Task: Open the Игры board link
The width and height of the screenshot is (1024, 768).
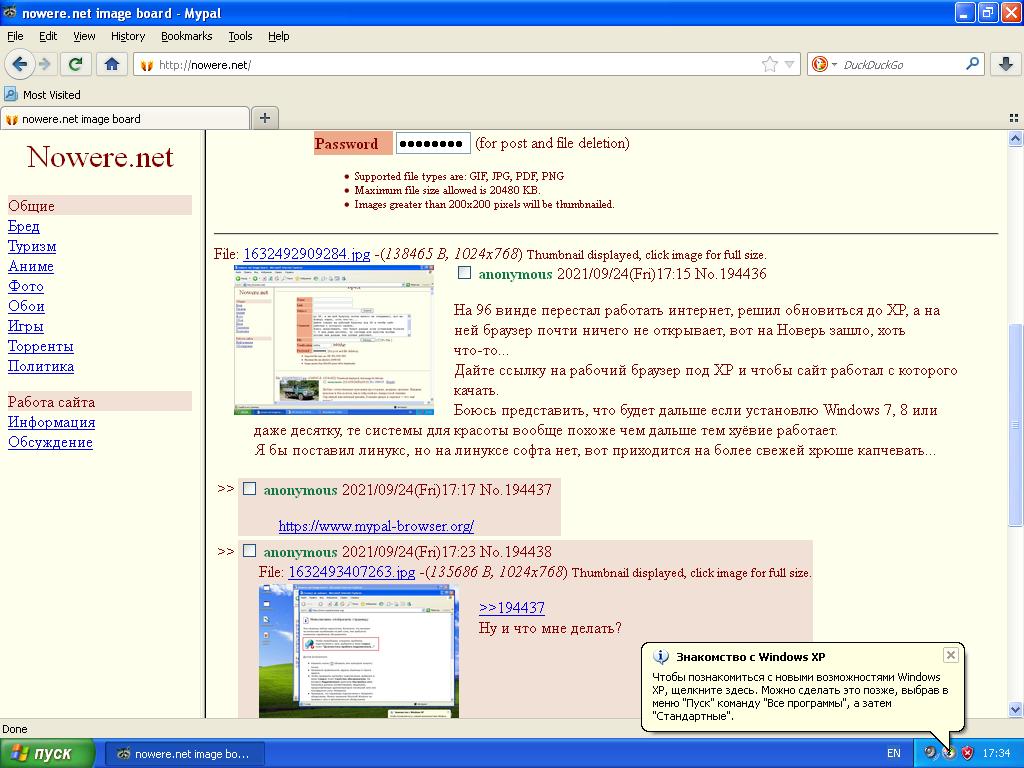Action: (x=25, y=326)
